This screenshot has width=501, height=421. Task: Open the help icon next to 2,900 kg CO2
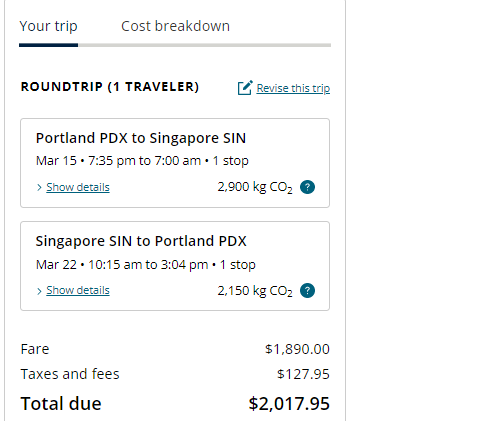click(x=307, y=187)
